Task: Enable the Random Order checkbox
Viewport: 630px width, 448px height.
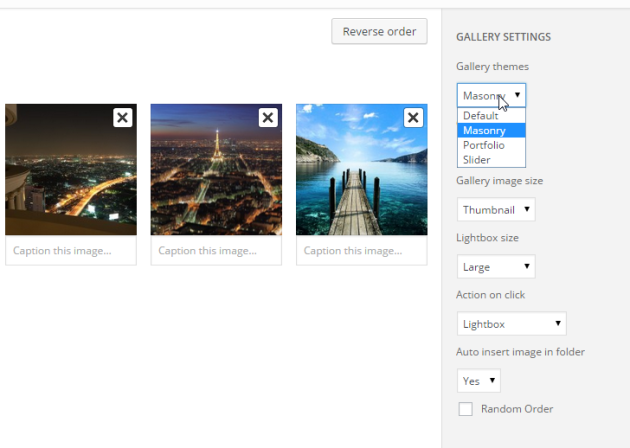Action: (x=466, y=409)
